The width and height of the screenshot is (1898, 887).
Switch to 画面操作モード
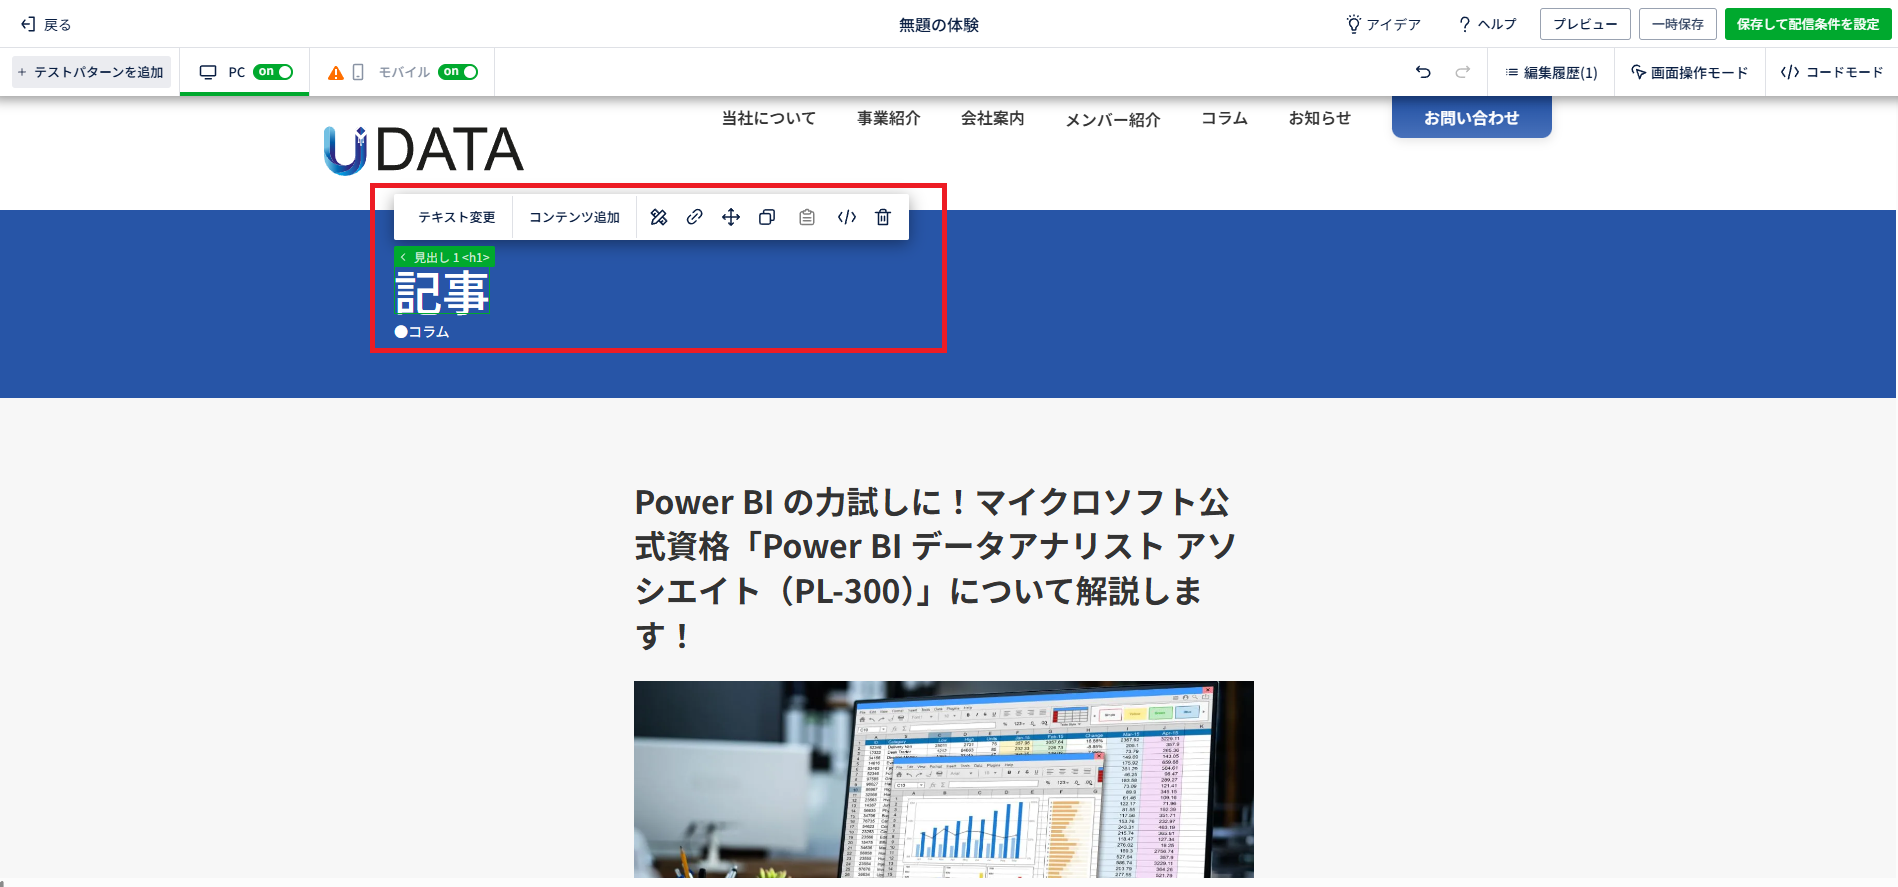[1690, 72]
